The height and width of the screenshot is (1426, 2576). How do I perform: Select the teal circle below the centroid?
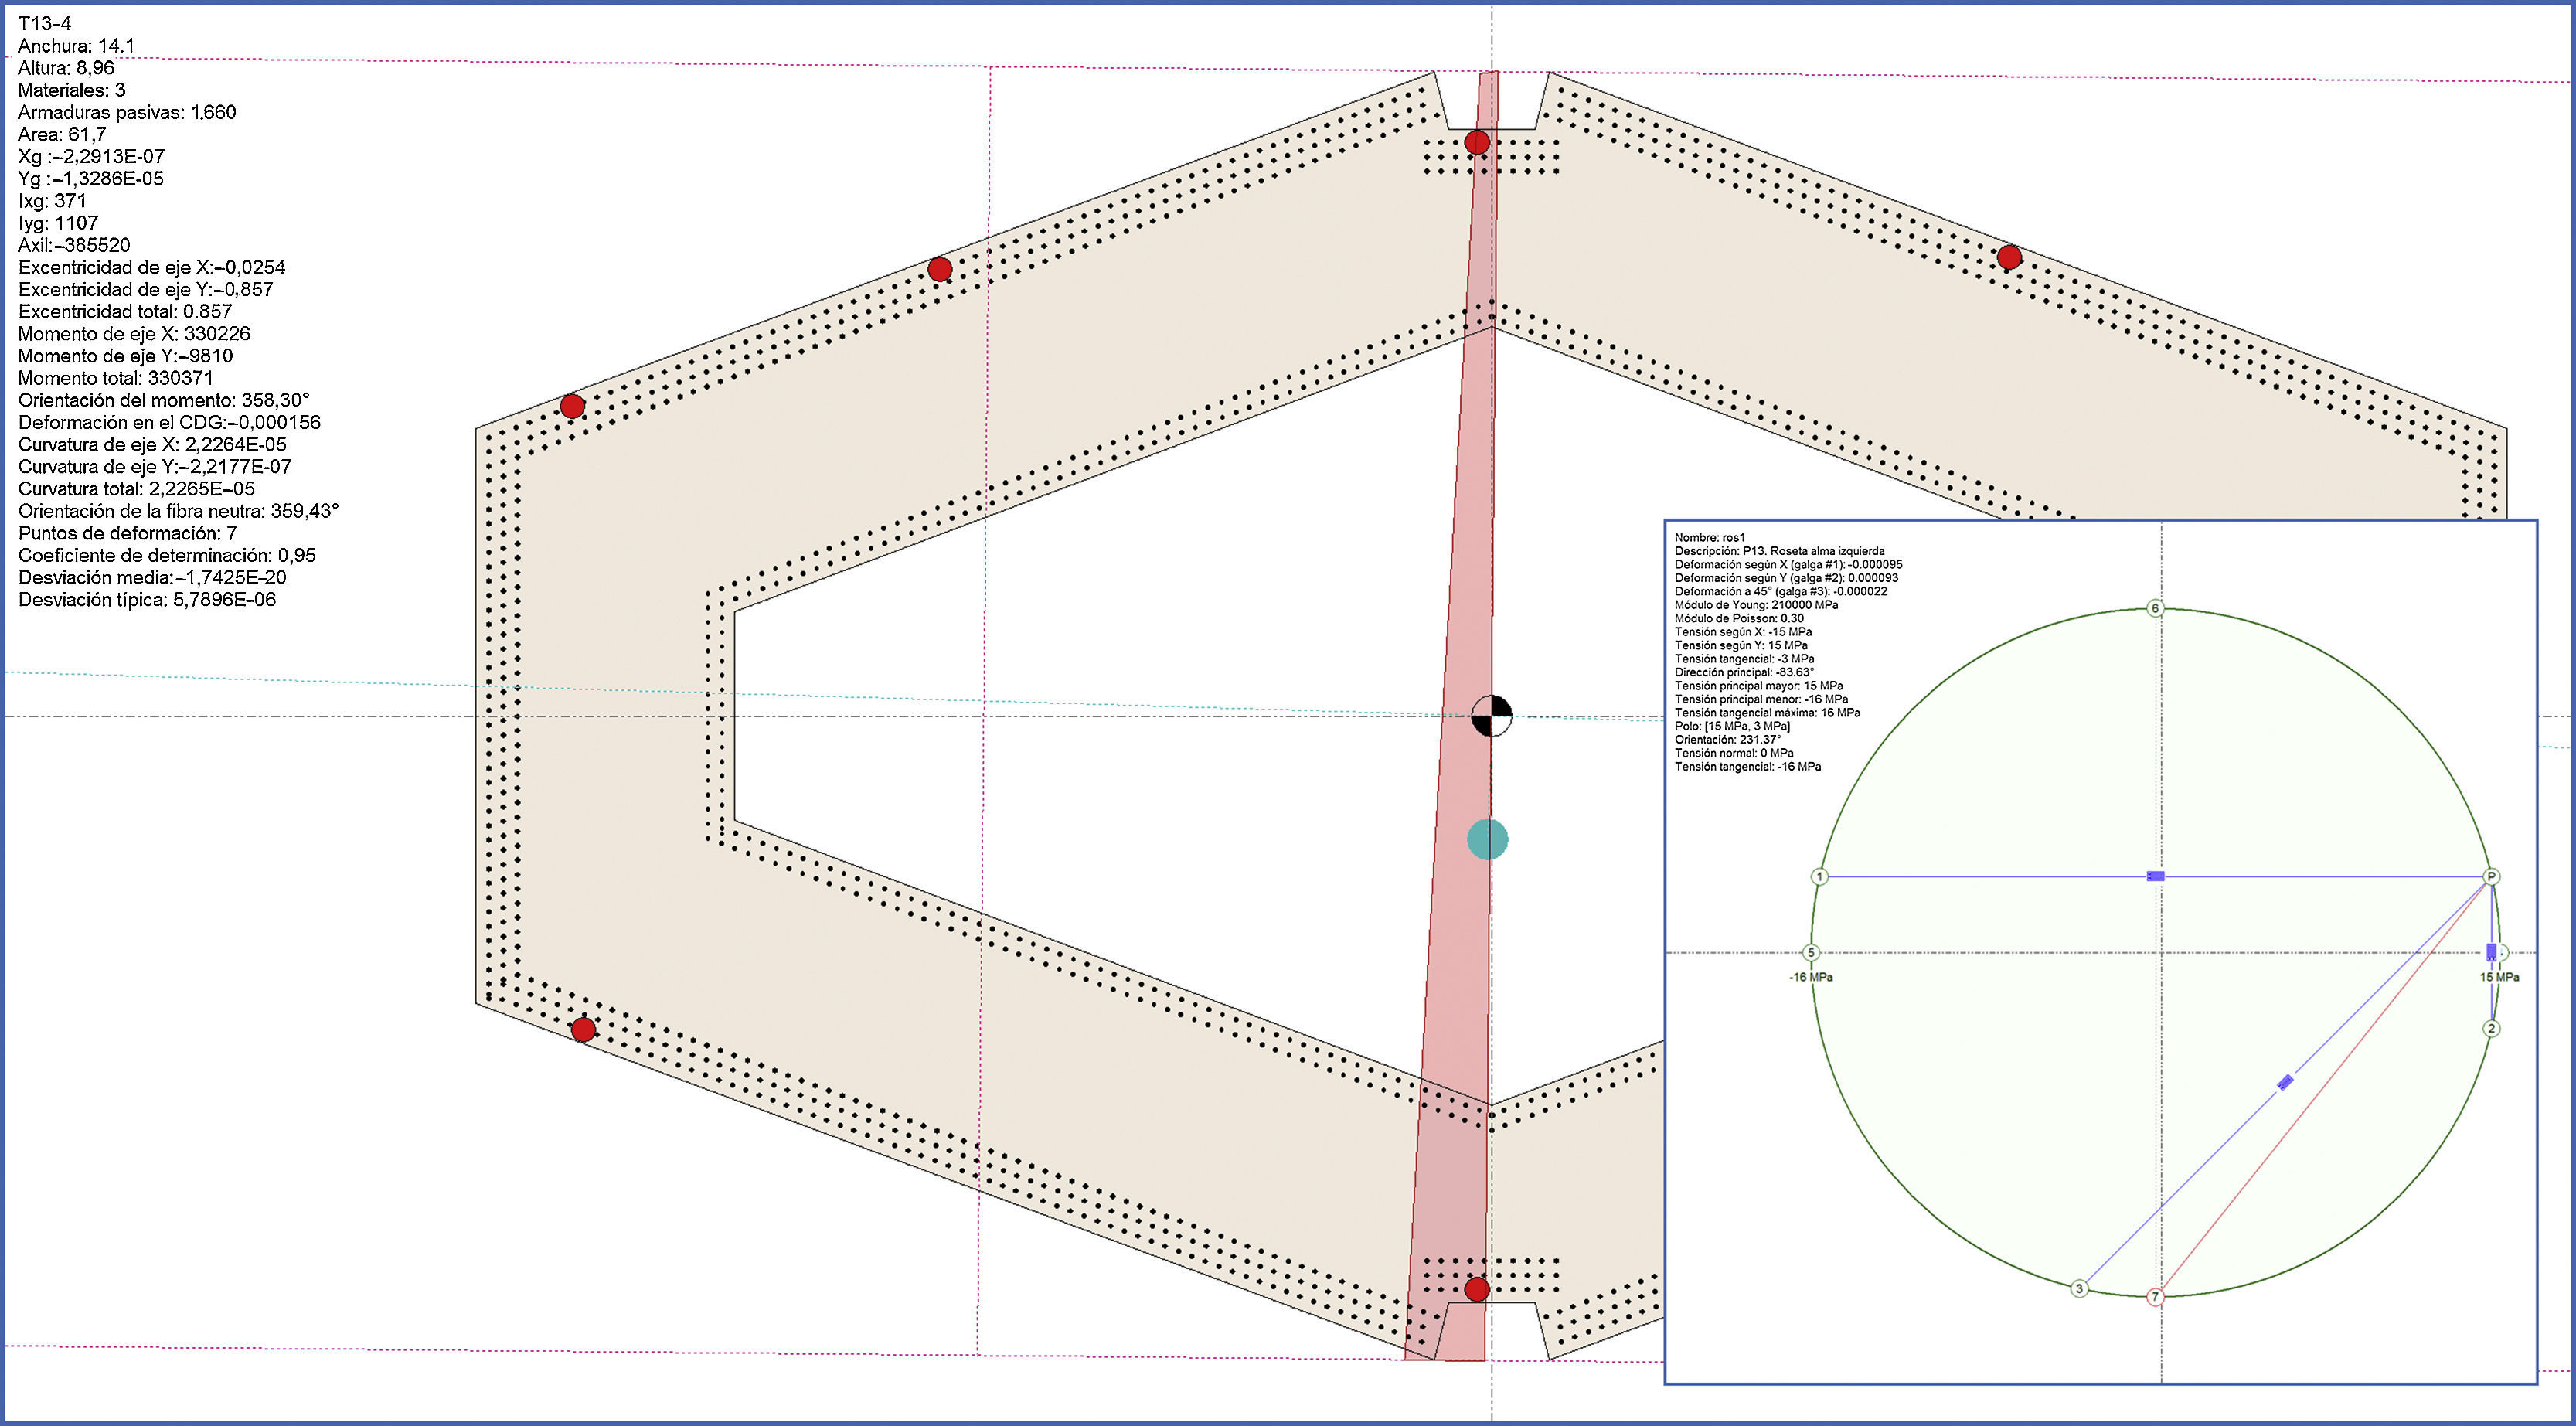tap(1487, 839)
